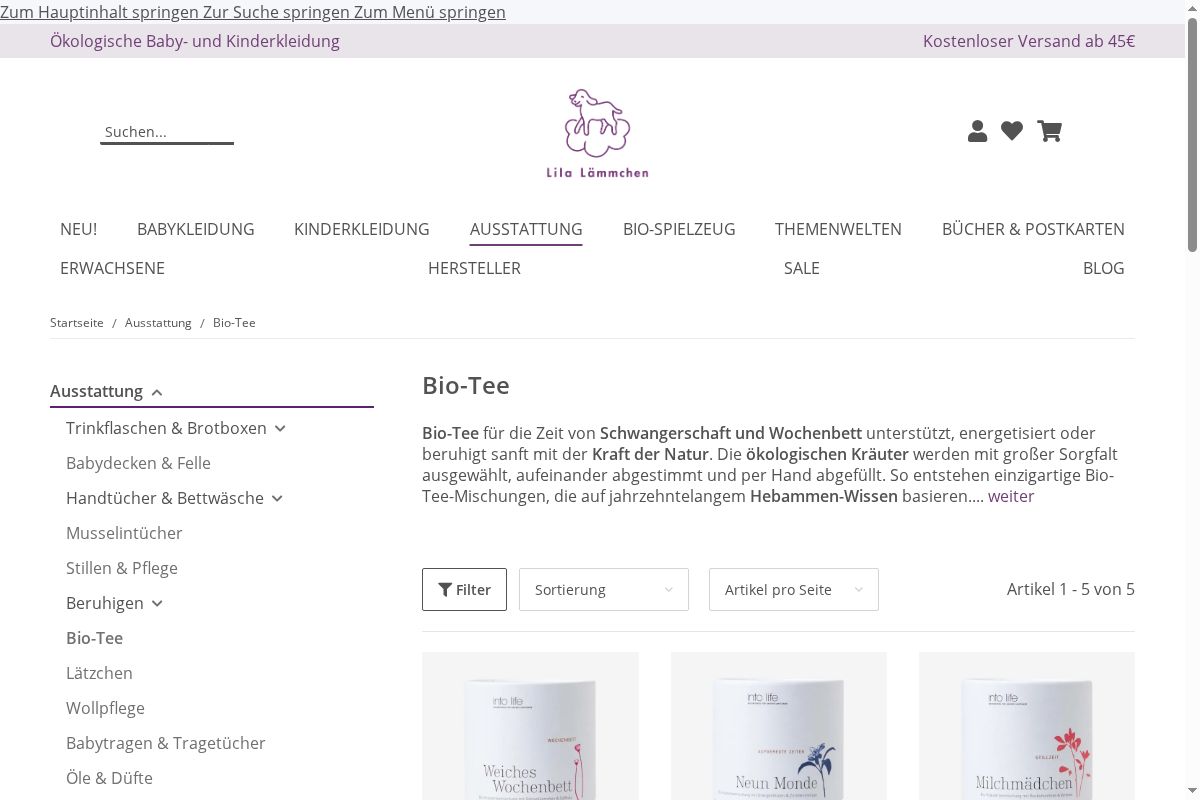Click the Lila Lämmchen logo
The height and width of the screenshot is (800, 1200).
click(597, 133)
